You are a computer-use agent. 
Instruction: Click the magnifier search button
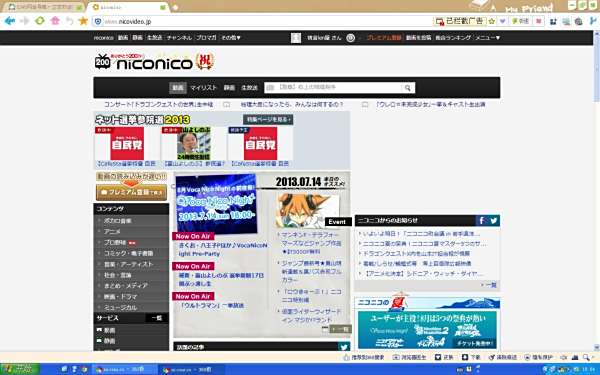tap(408, 88)
